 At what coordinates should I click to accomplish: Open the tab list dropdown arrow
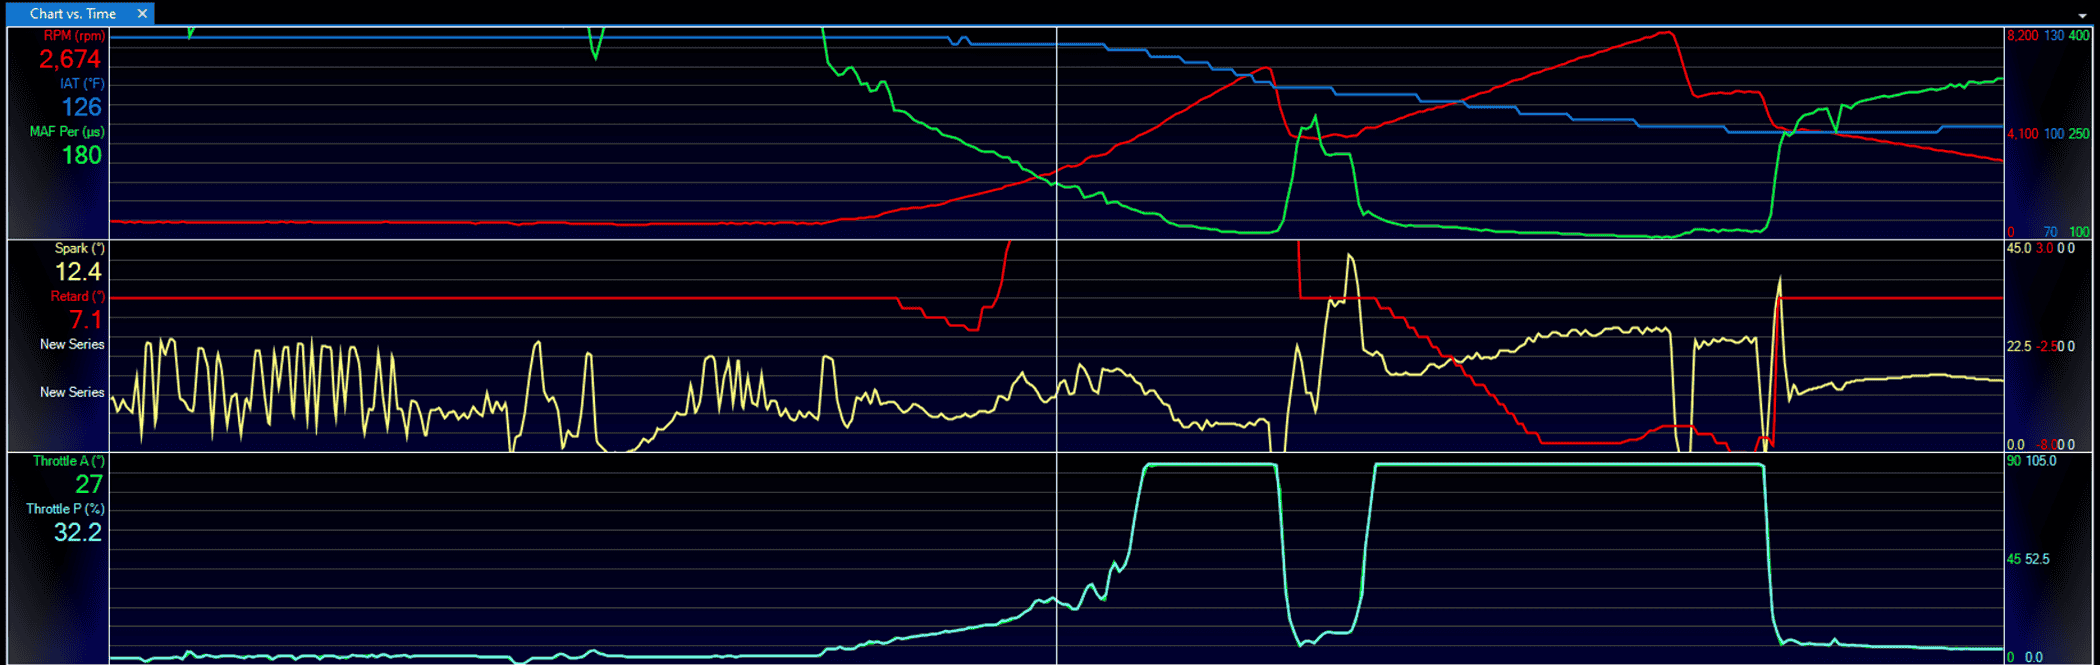tap(2083, 16)
